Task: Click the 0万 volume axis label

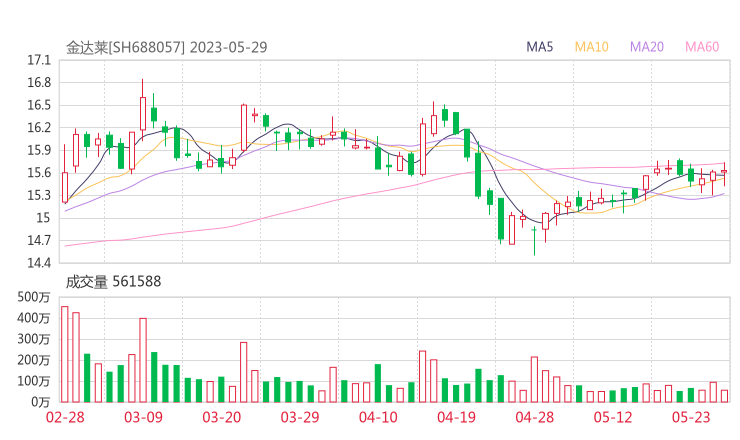Action: click(x=41, y=402)
